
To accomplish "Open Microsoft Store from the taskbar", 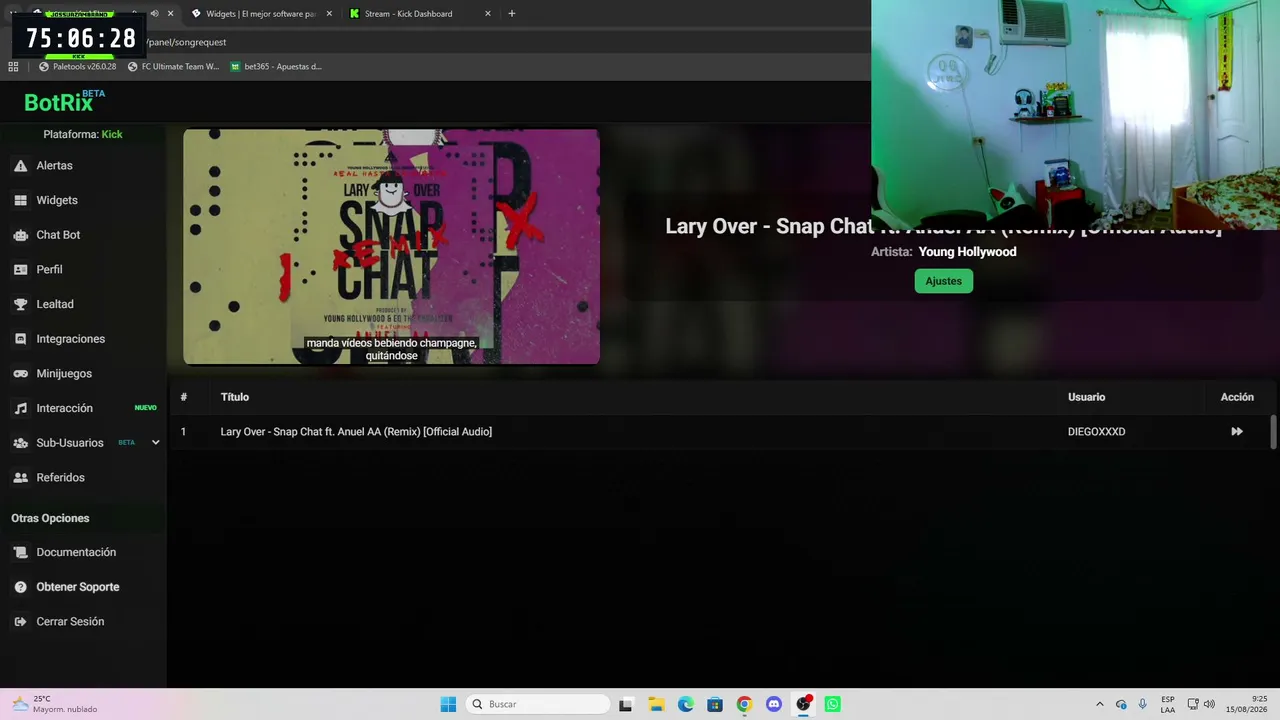I will click(715, 704).
